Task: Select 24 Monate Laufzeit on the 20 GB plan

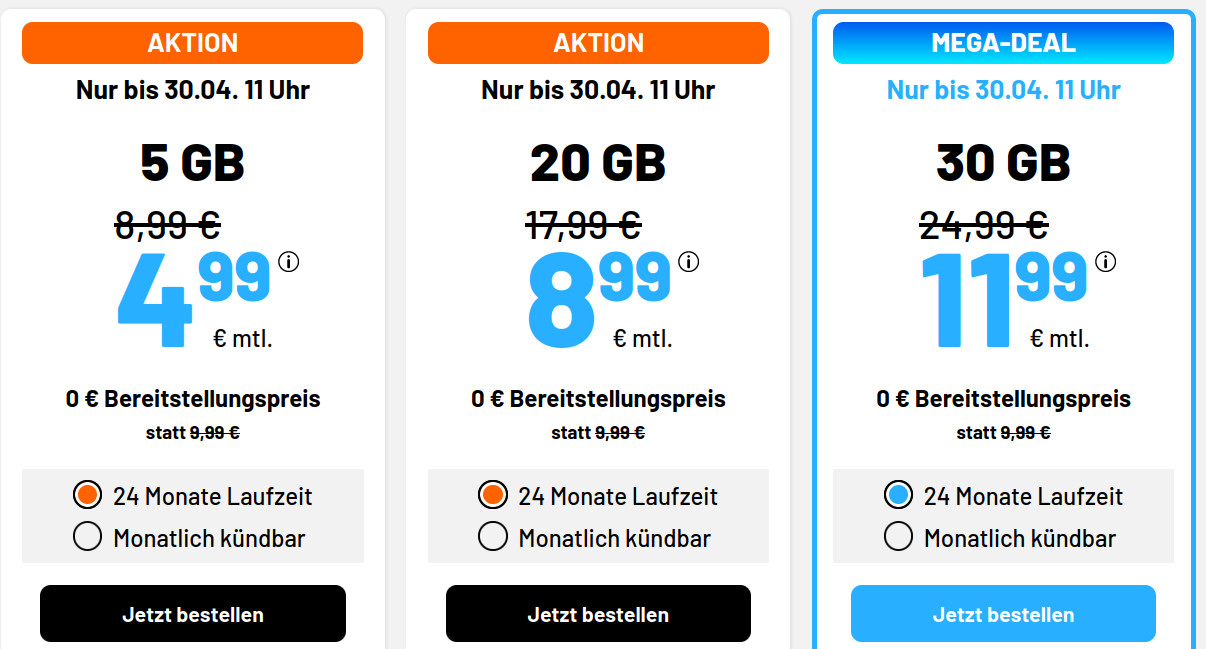Action: pyautogui.click(x=492, y=496)
